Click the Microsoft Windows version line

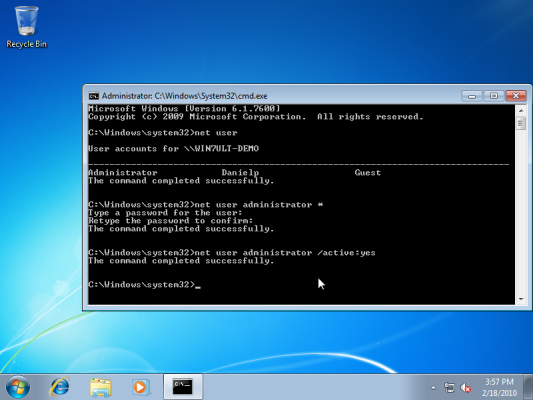coord(184,109)
